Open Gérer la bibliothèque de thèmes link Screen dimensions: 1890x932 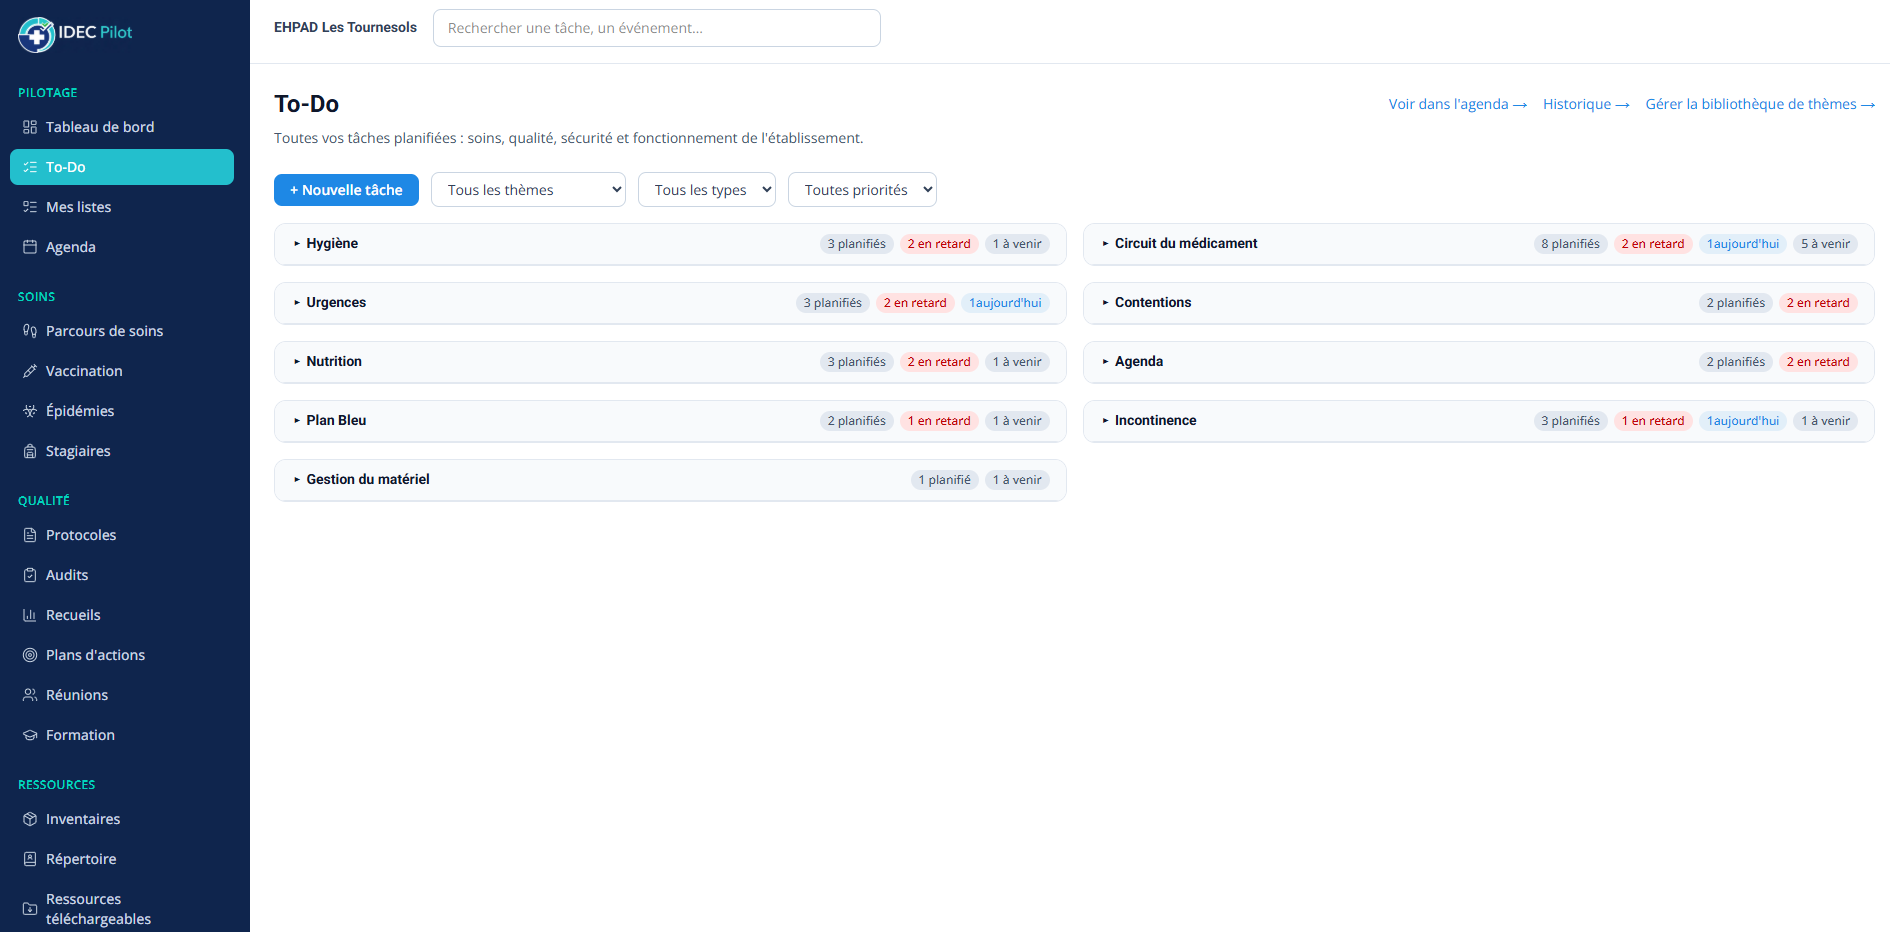[1760, 104]
